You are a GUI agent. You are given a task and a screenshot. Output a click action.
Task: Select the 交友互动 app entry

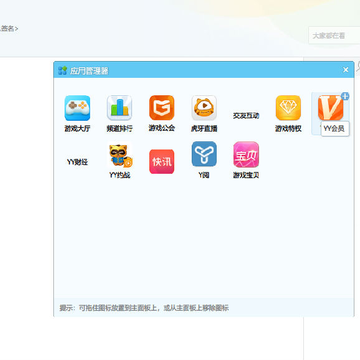246,116
